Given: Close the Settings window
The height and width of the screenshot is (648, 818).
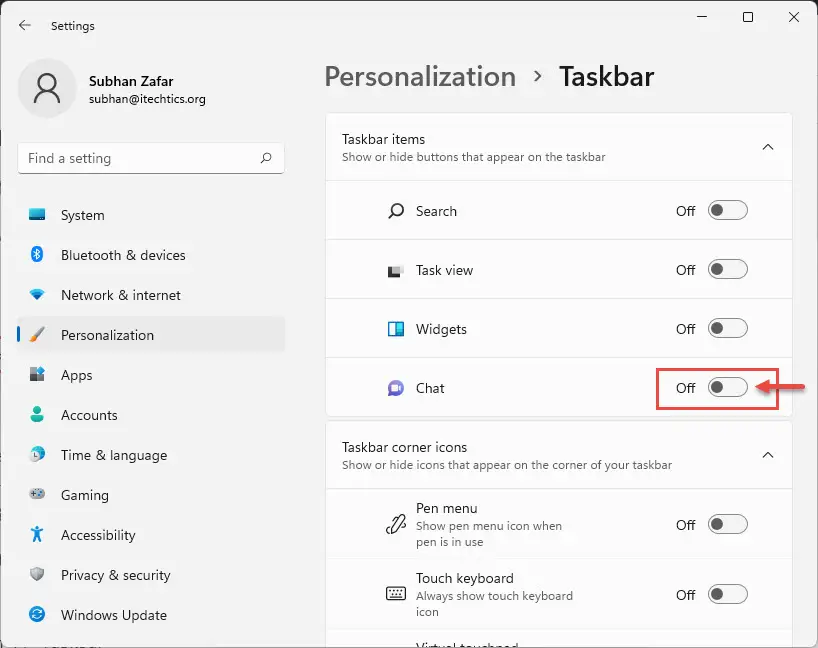Looking at the screenshot, I should coord(793,17).
